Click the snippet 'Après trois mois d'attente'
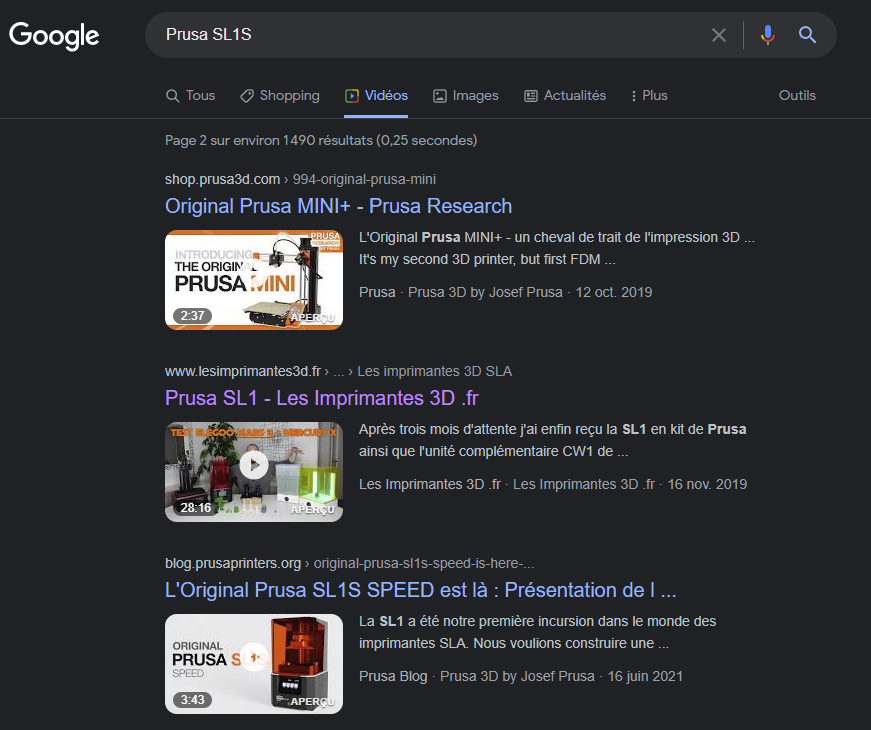The image size is (871, 730). point(552,440)
